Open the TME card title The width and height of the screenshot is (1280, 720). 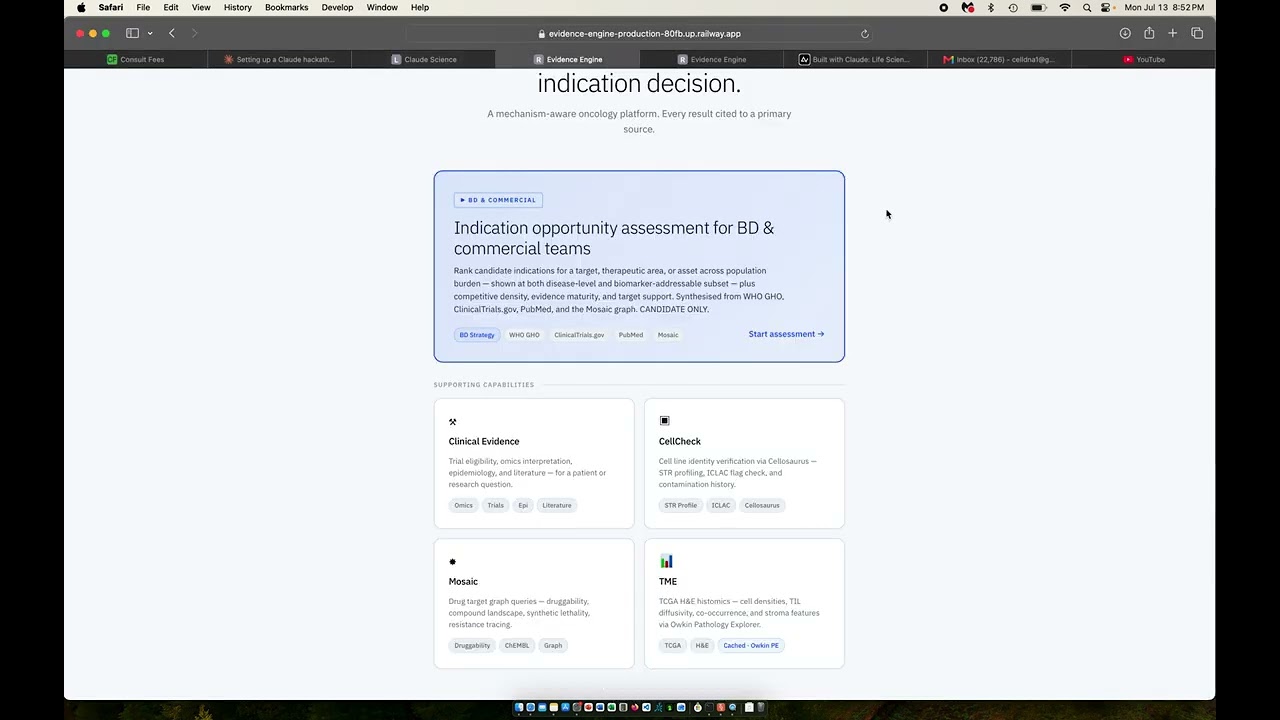click(668, 581)
